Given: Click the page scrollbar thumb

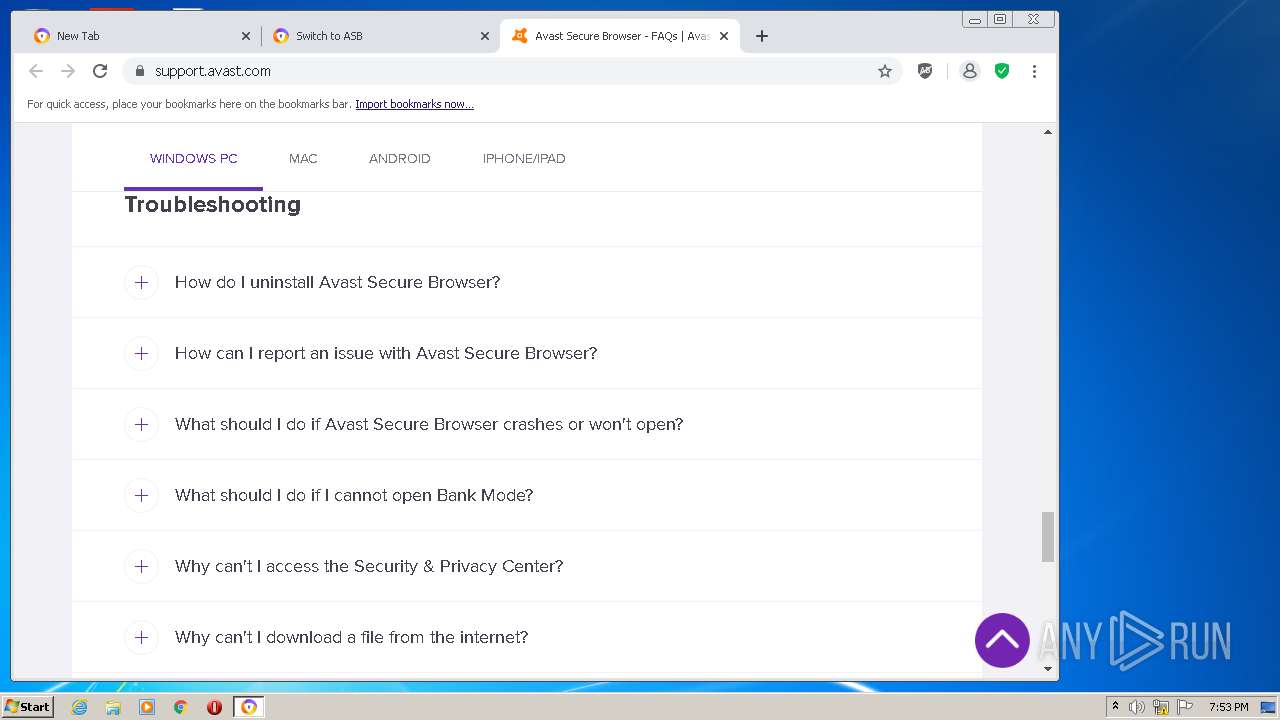Looking at the screenshot, I should click(x=1048, y=537).
